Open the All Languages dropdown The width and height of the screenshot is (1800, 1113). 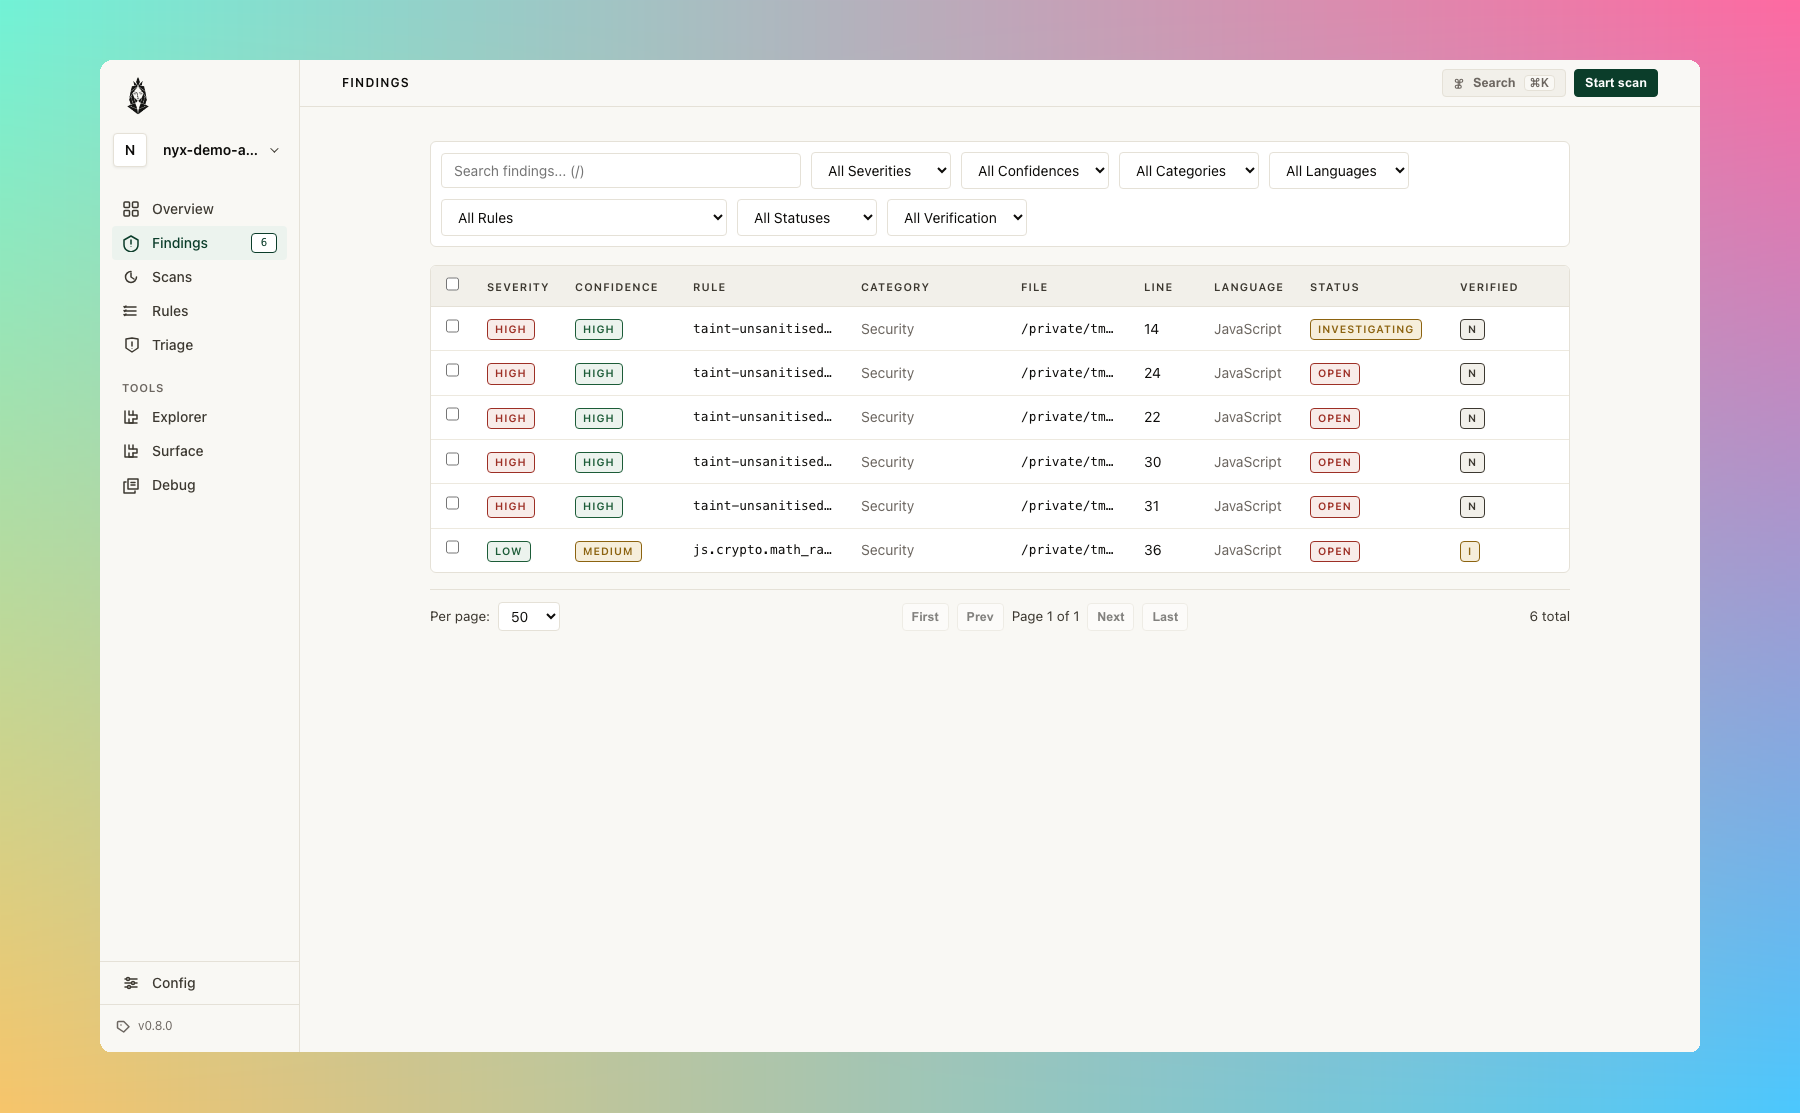1339,171
